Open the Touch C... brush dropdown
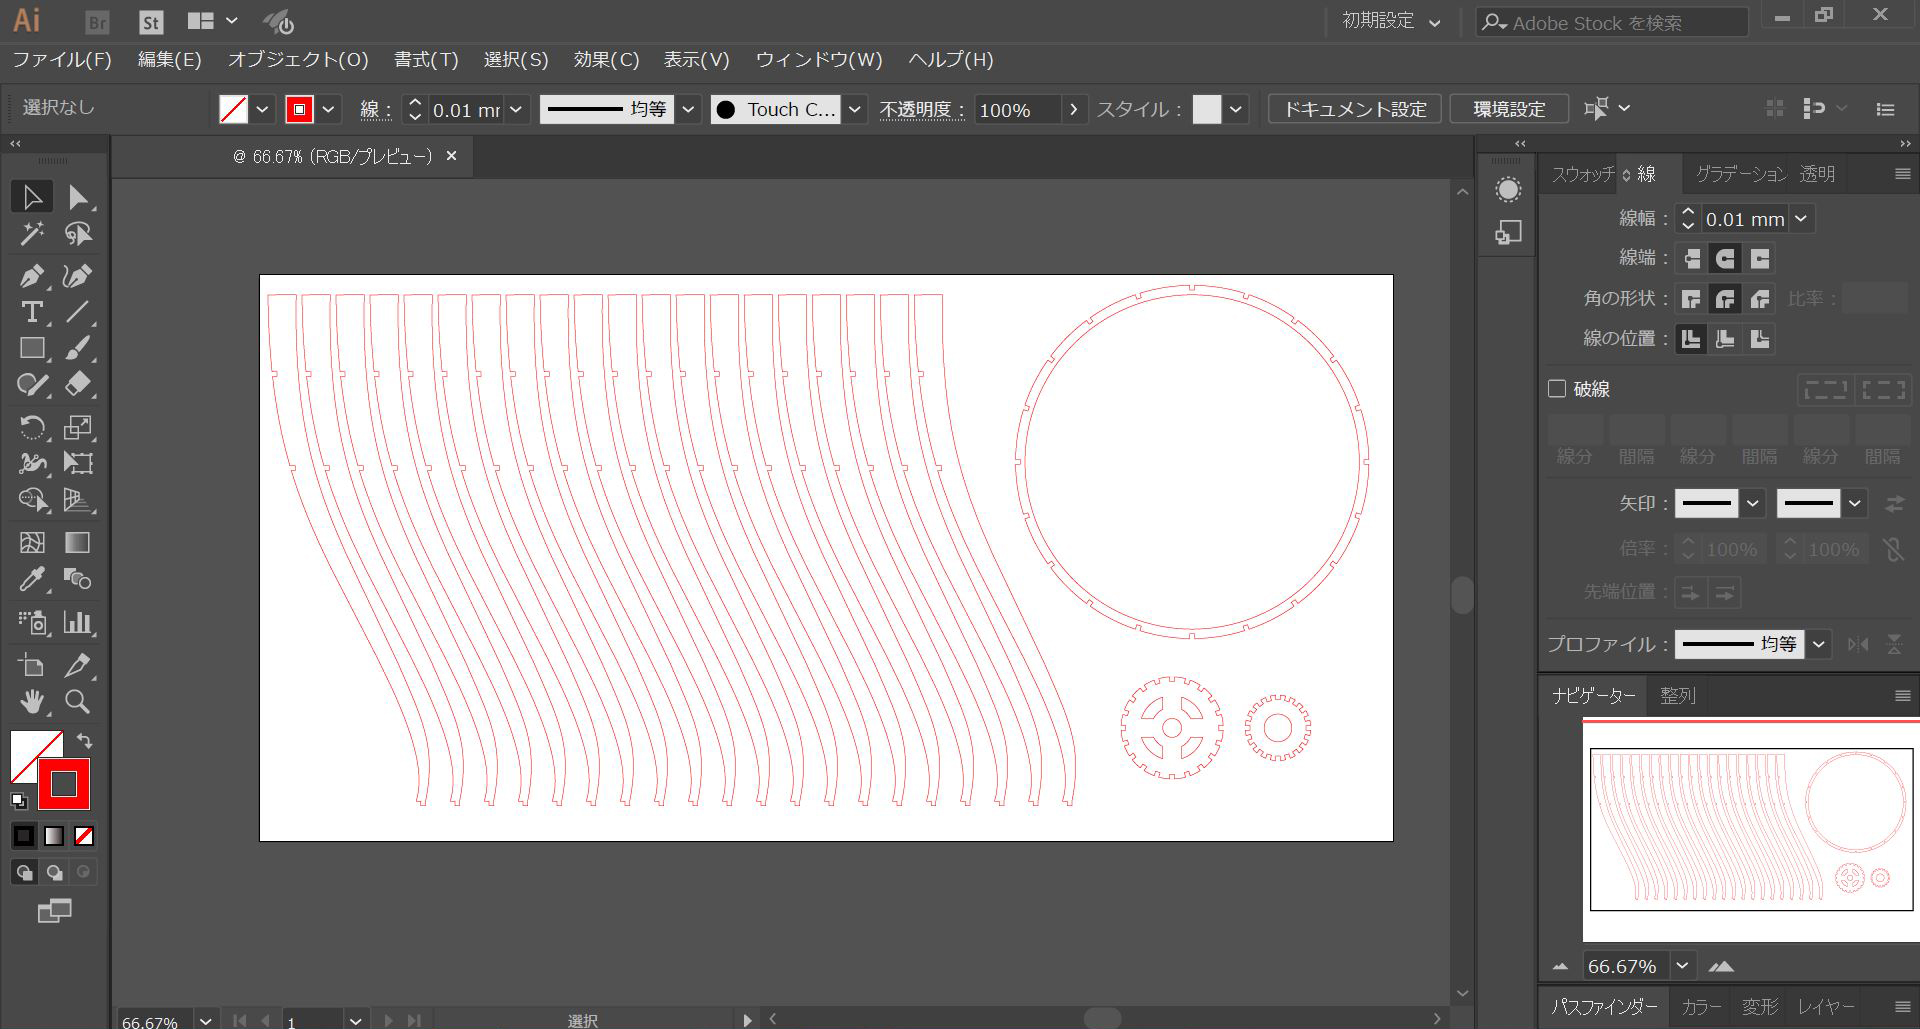This screenshot has height=1029, width=1920. (855, 109)
